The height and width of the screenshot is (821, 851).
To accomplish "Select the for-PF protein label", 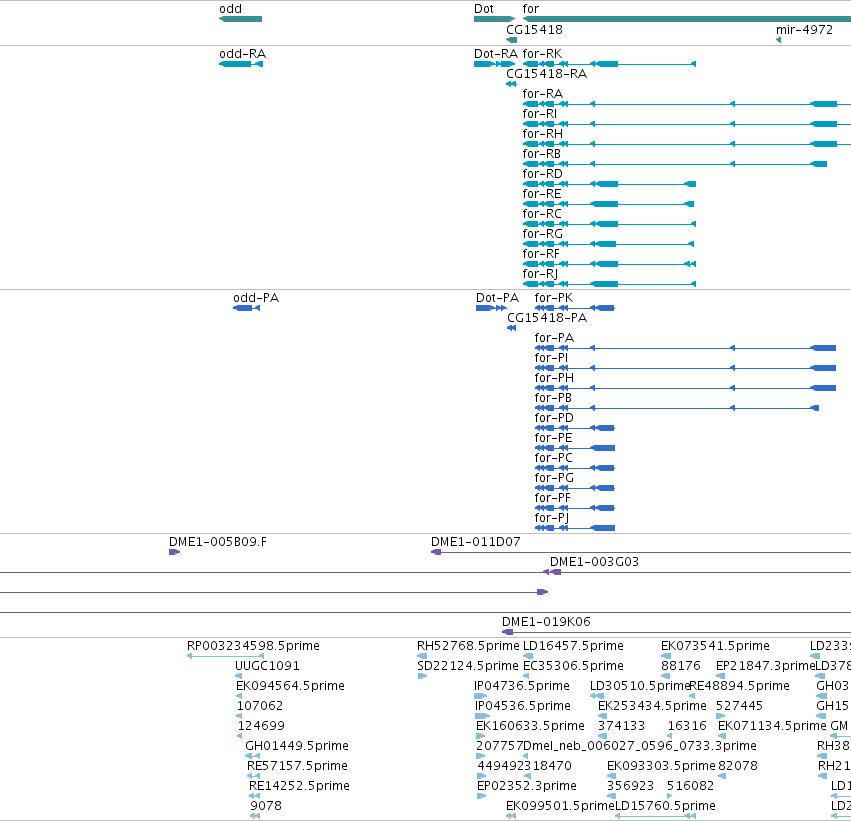I will pos(552,499).
